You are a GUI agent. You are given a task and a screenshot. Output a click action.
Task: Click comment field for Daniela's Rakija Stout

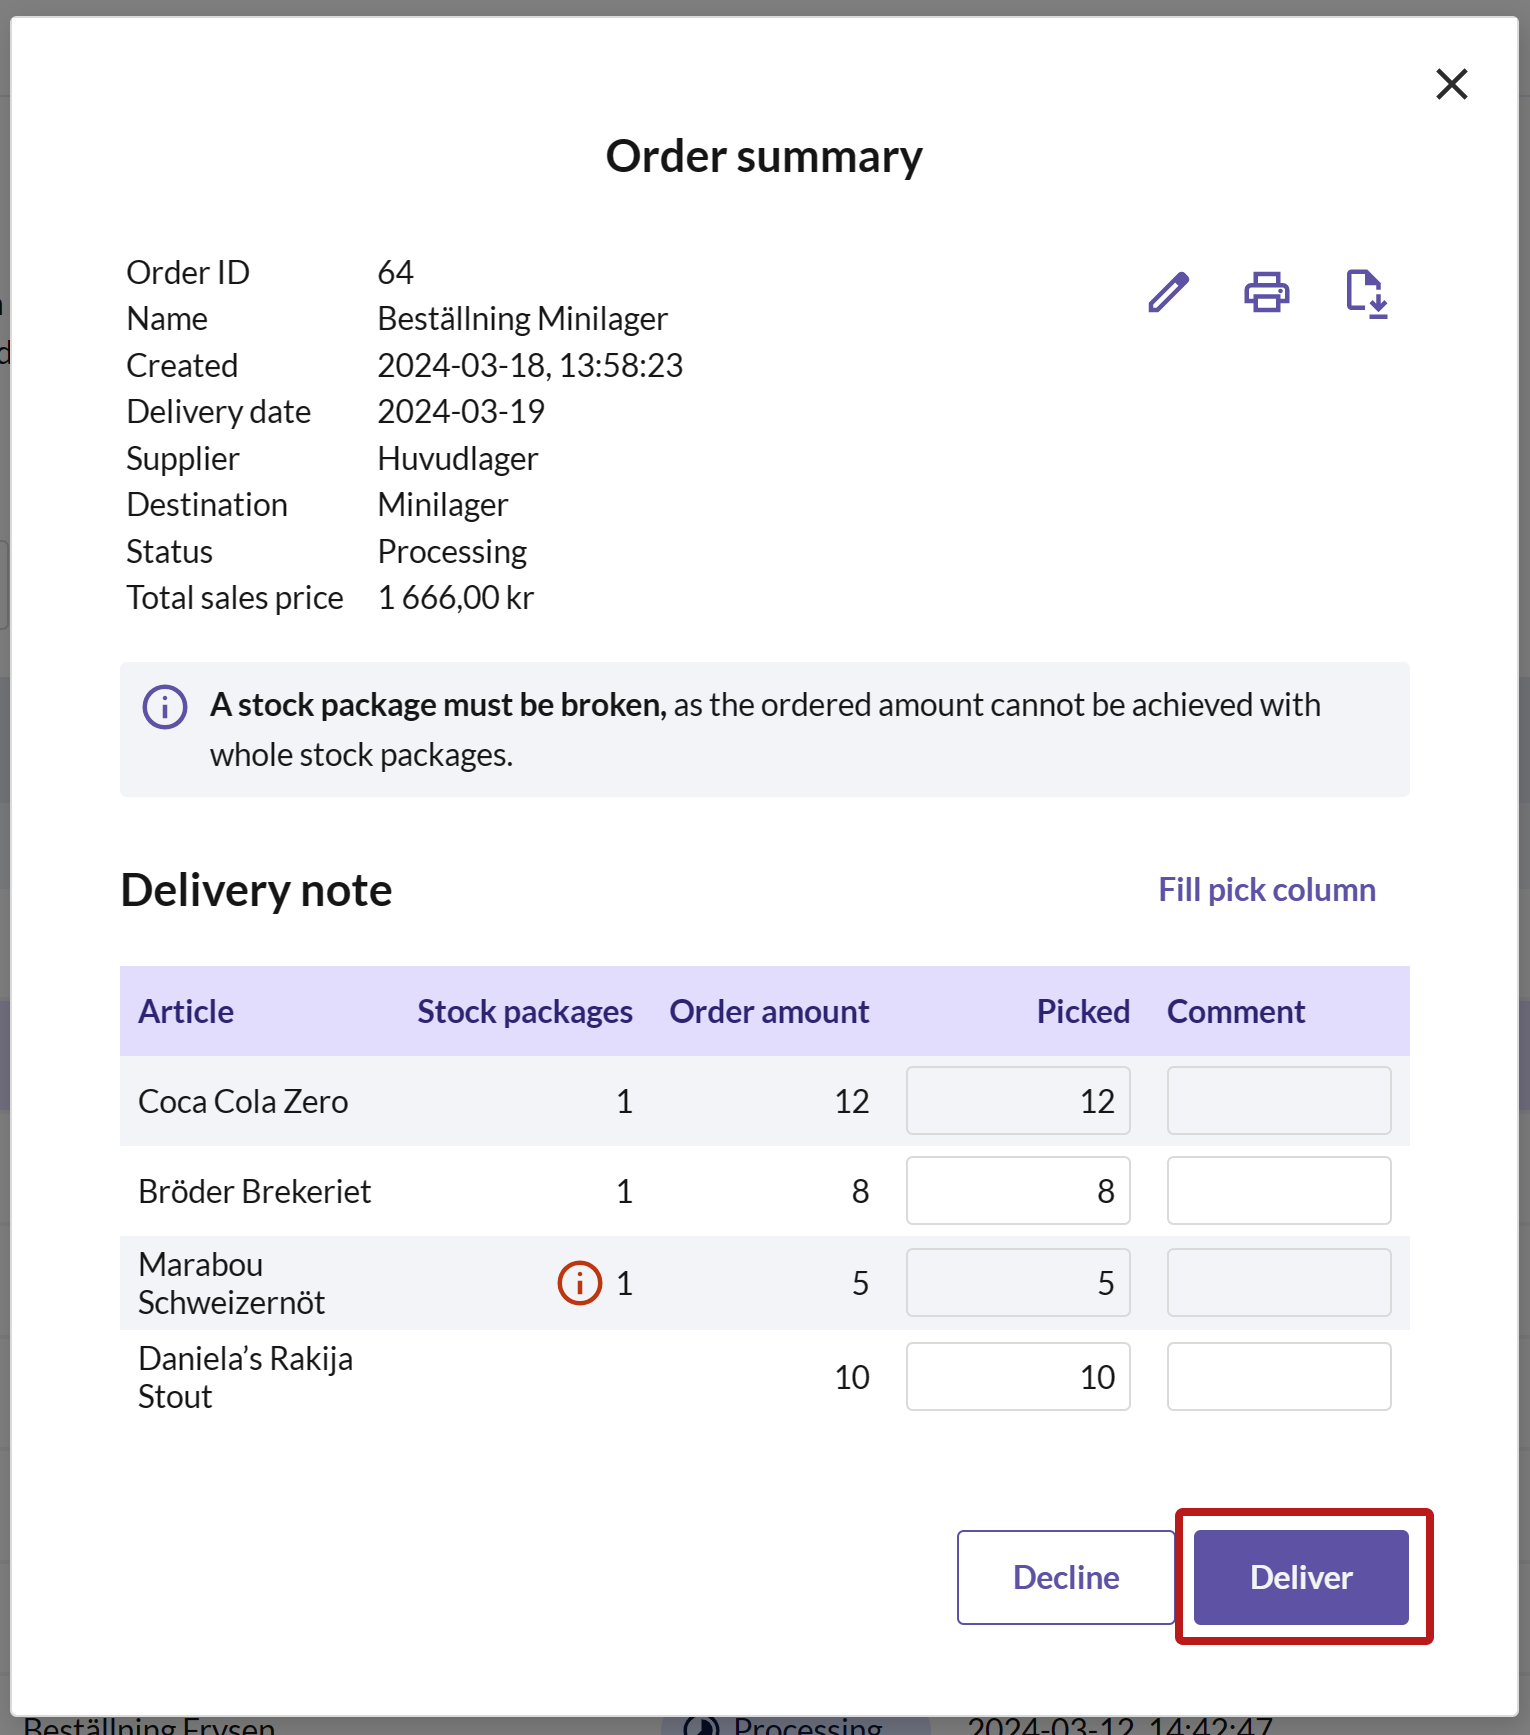click(x=1278, y=1377)
